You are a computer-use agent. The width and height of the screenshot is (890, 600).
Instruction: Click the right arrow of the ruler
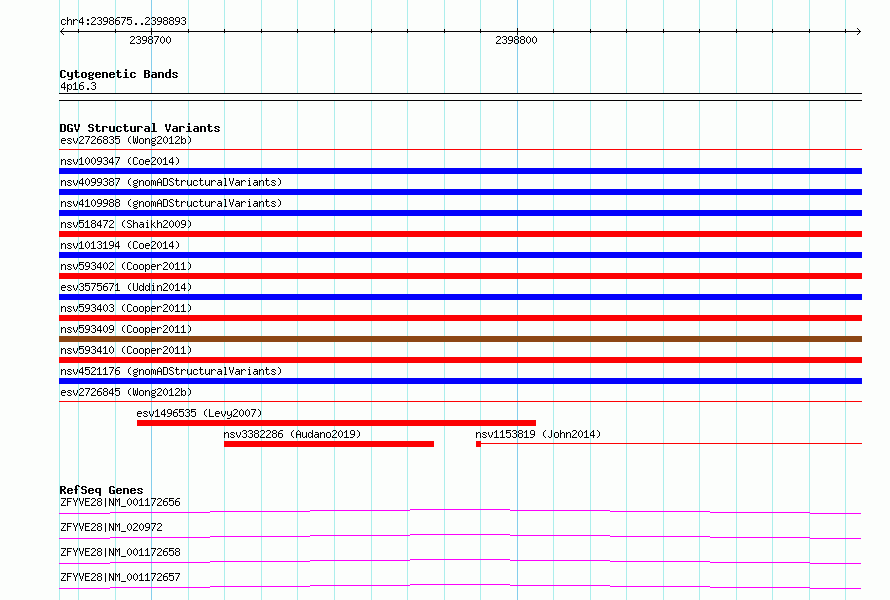pyautogui.click(x=858, y=31)
